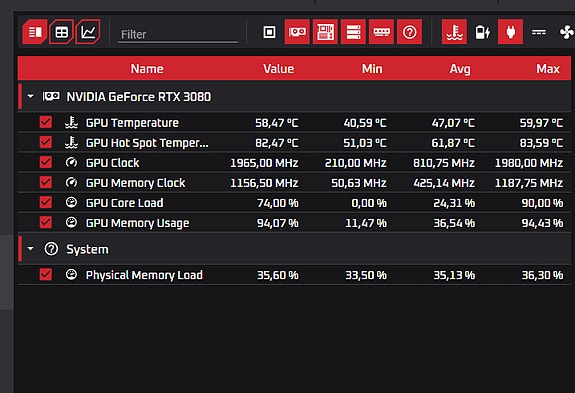This screenshot has height=393, width=575.
Task: Select the GPU Core Load sensor name
Action: tap(124, 203)
